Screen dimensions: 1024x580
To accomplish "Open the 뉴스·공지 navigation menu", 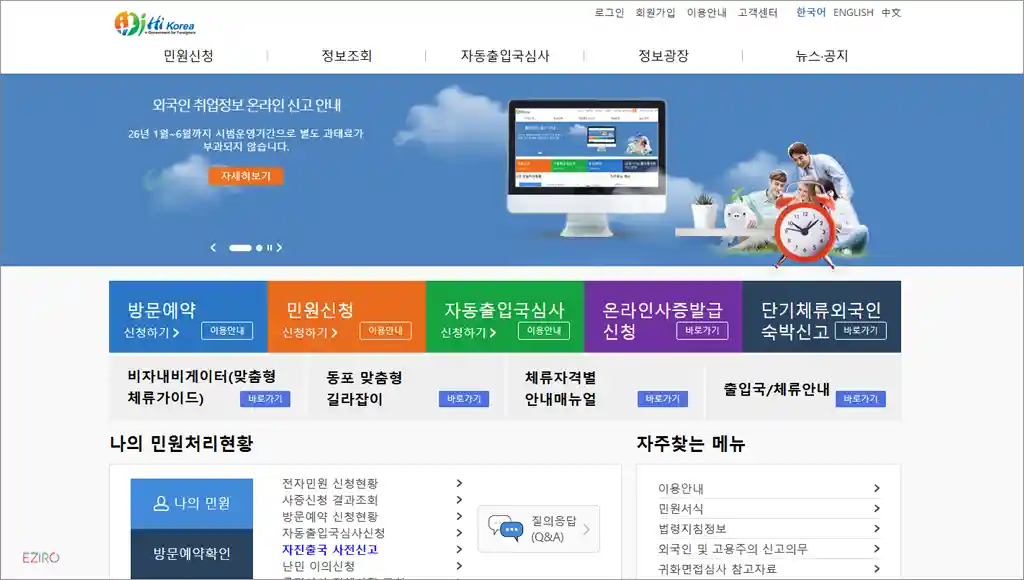I will 822,56.
